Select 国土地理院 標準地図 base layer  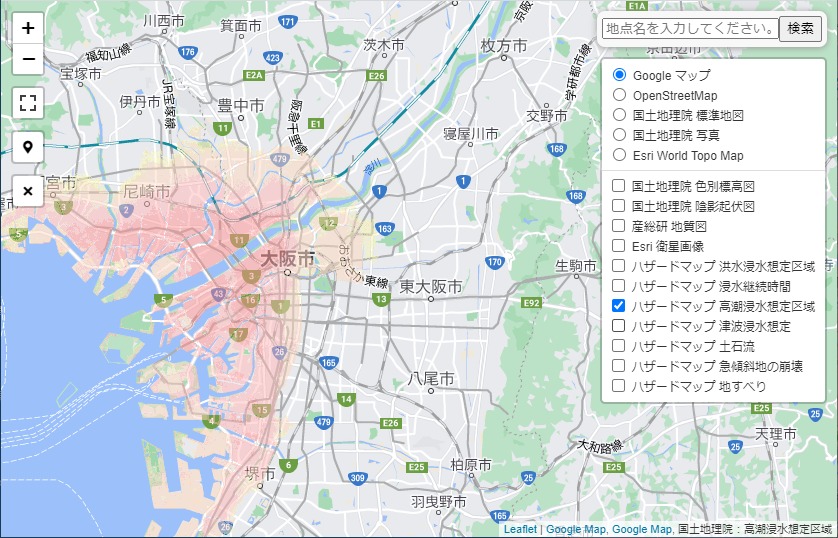(x=619, y=114)
